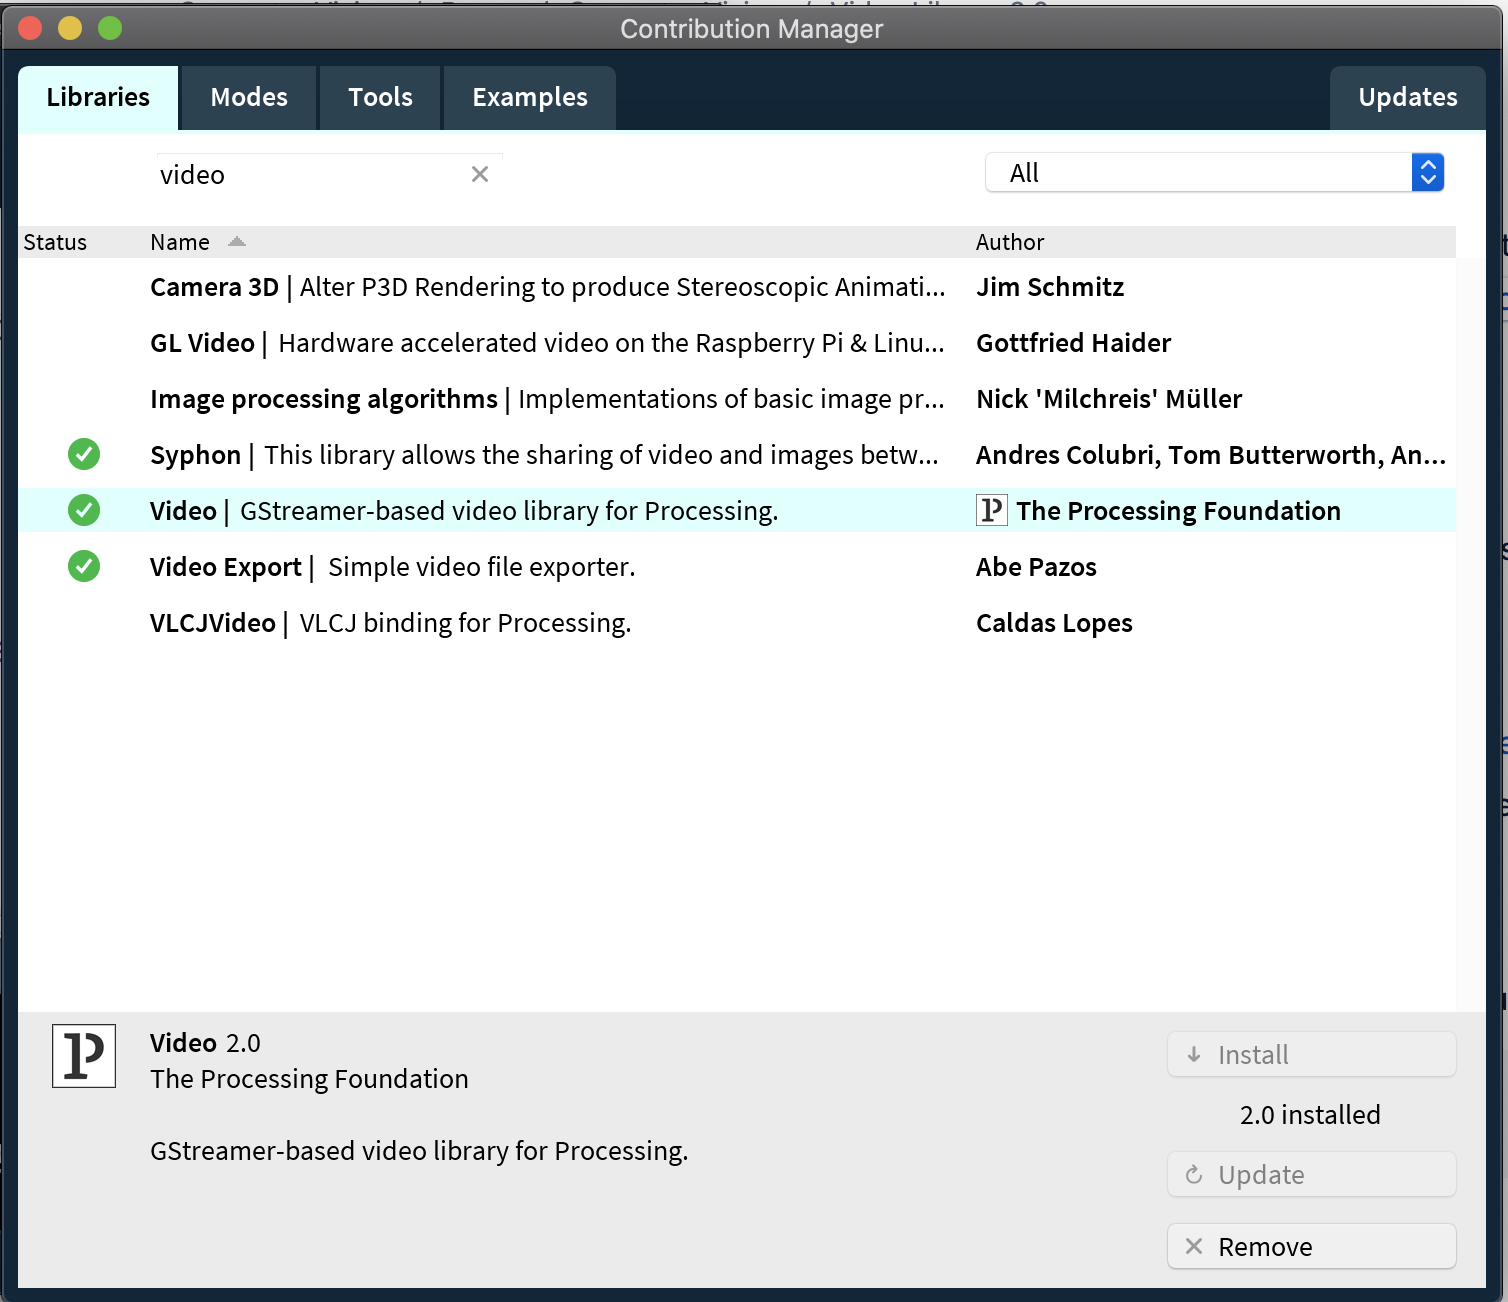Sort by the Author column header
Image resolution: width=1508 pixels, height=1302 pixels.
coord(1010,242)
